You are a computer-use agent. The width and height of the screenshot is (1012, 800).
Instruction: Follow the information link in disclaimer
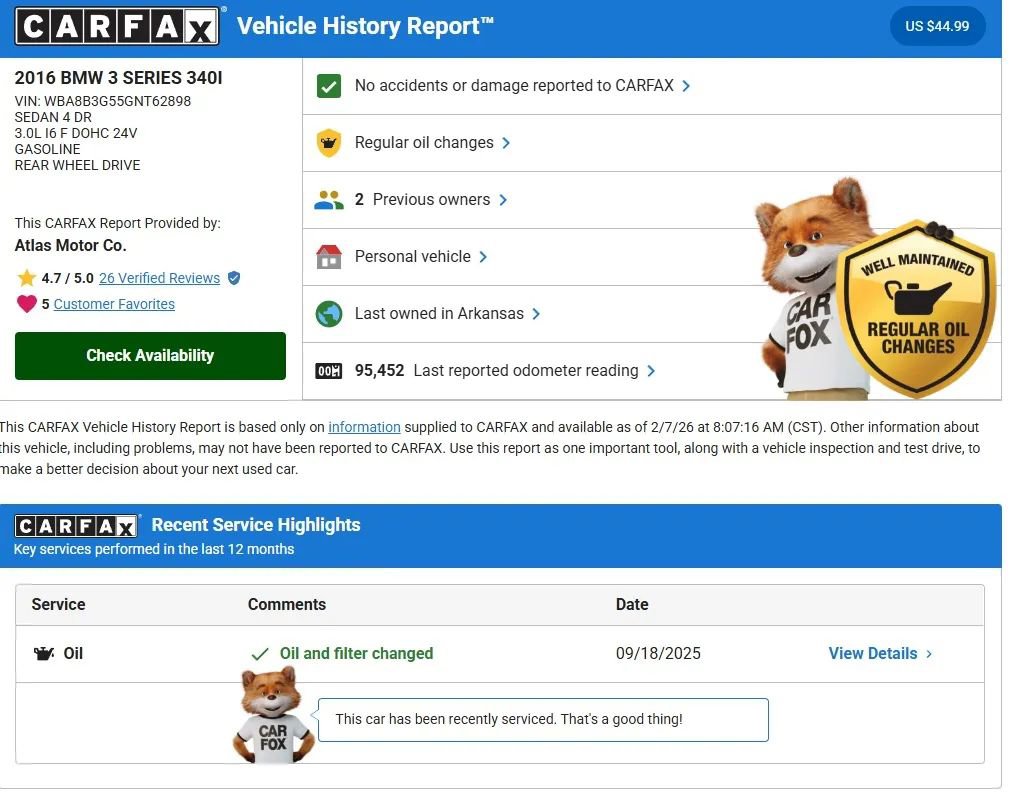click(364, 427)
